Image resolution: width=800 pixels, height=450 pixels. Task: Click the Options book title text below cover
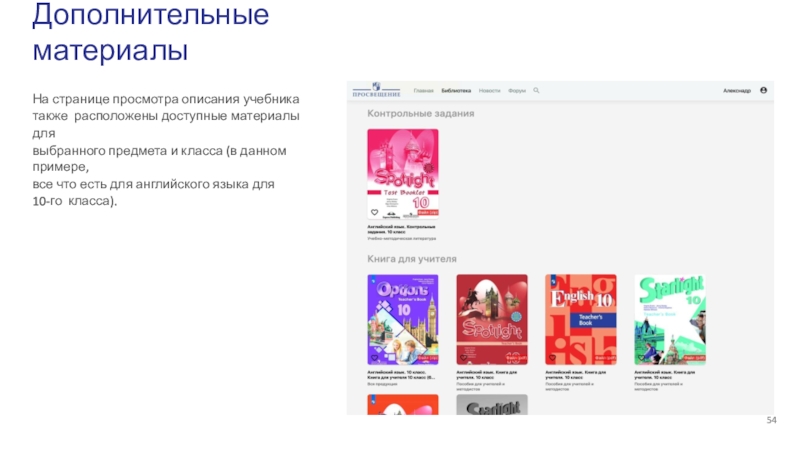click(402, 375)
